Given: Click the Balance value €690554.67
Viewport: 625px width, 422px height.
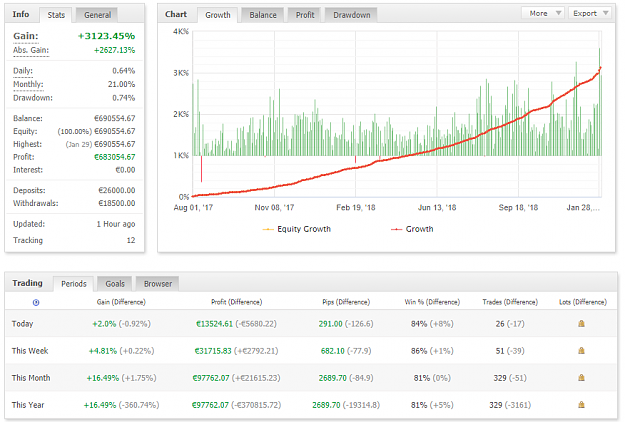Looking at the screenshot, I should [x=114, y=118].
